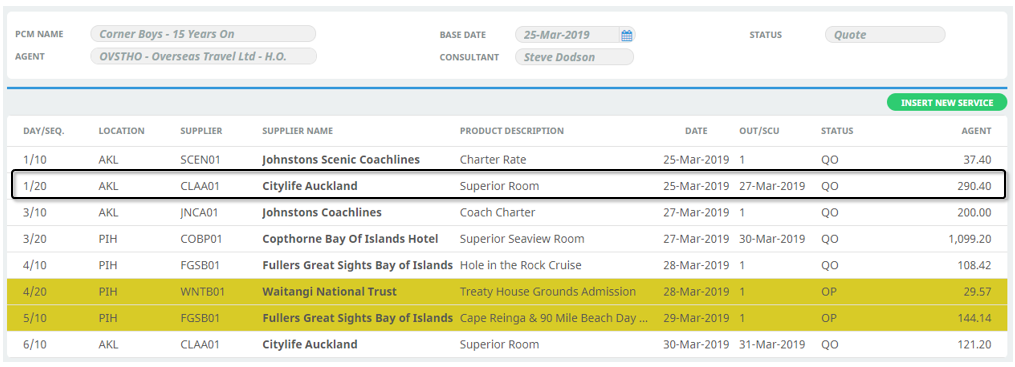Screen dimensions: 1015x367
Task: Select the Base Date field 25-Mar-2019
Action: click(x=575, y=35)
